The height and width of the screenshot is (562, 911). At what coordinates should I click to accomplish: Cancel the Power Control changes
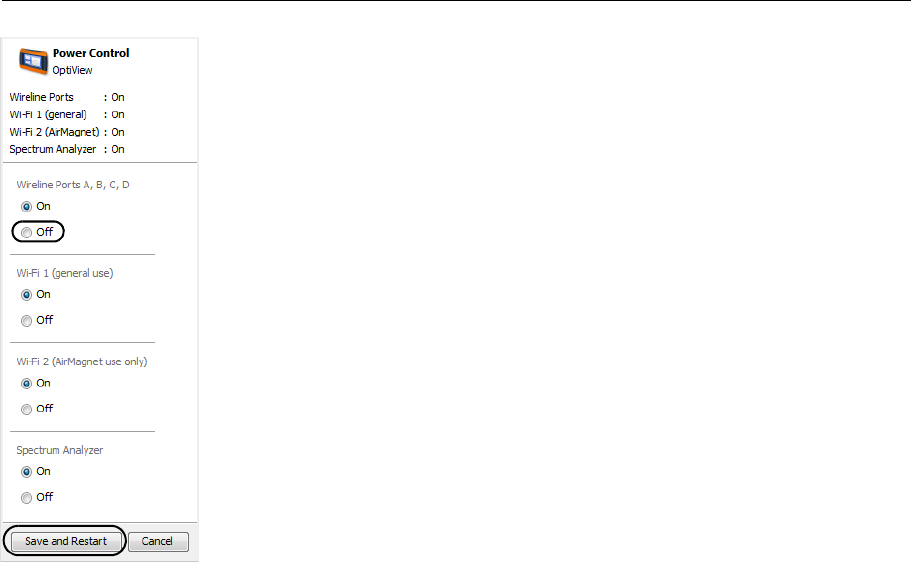point(158,541)
